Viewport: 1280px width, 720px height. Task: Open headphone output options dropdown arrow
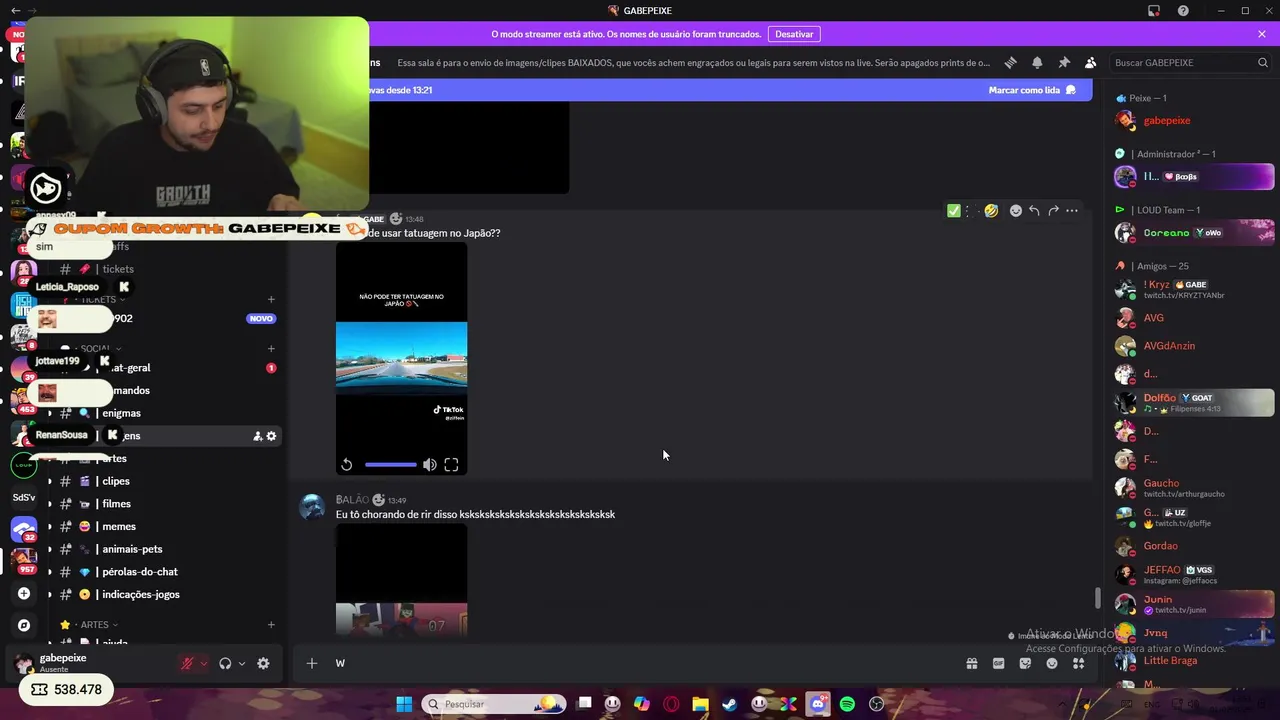pos(241,663)
